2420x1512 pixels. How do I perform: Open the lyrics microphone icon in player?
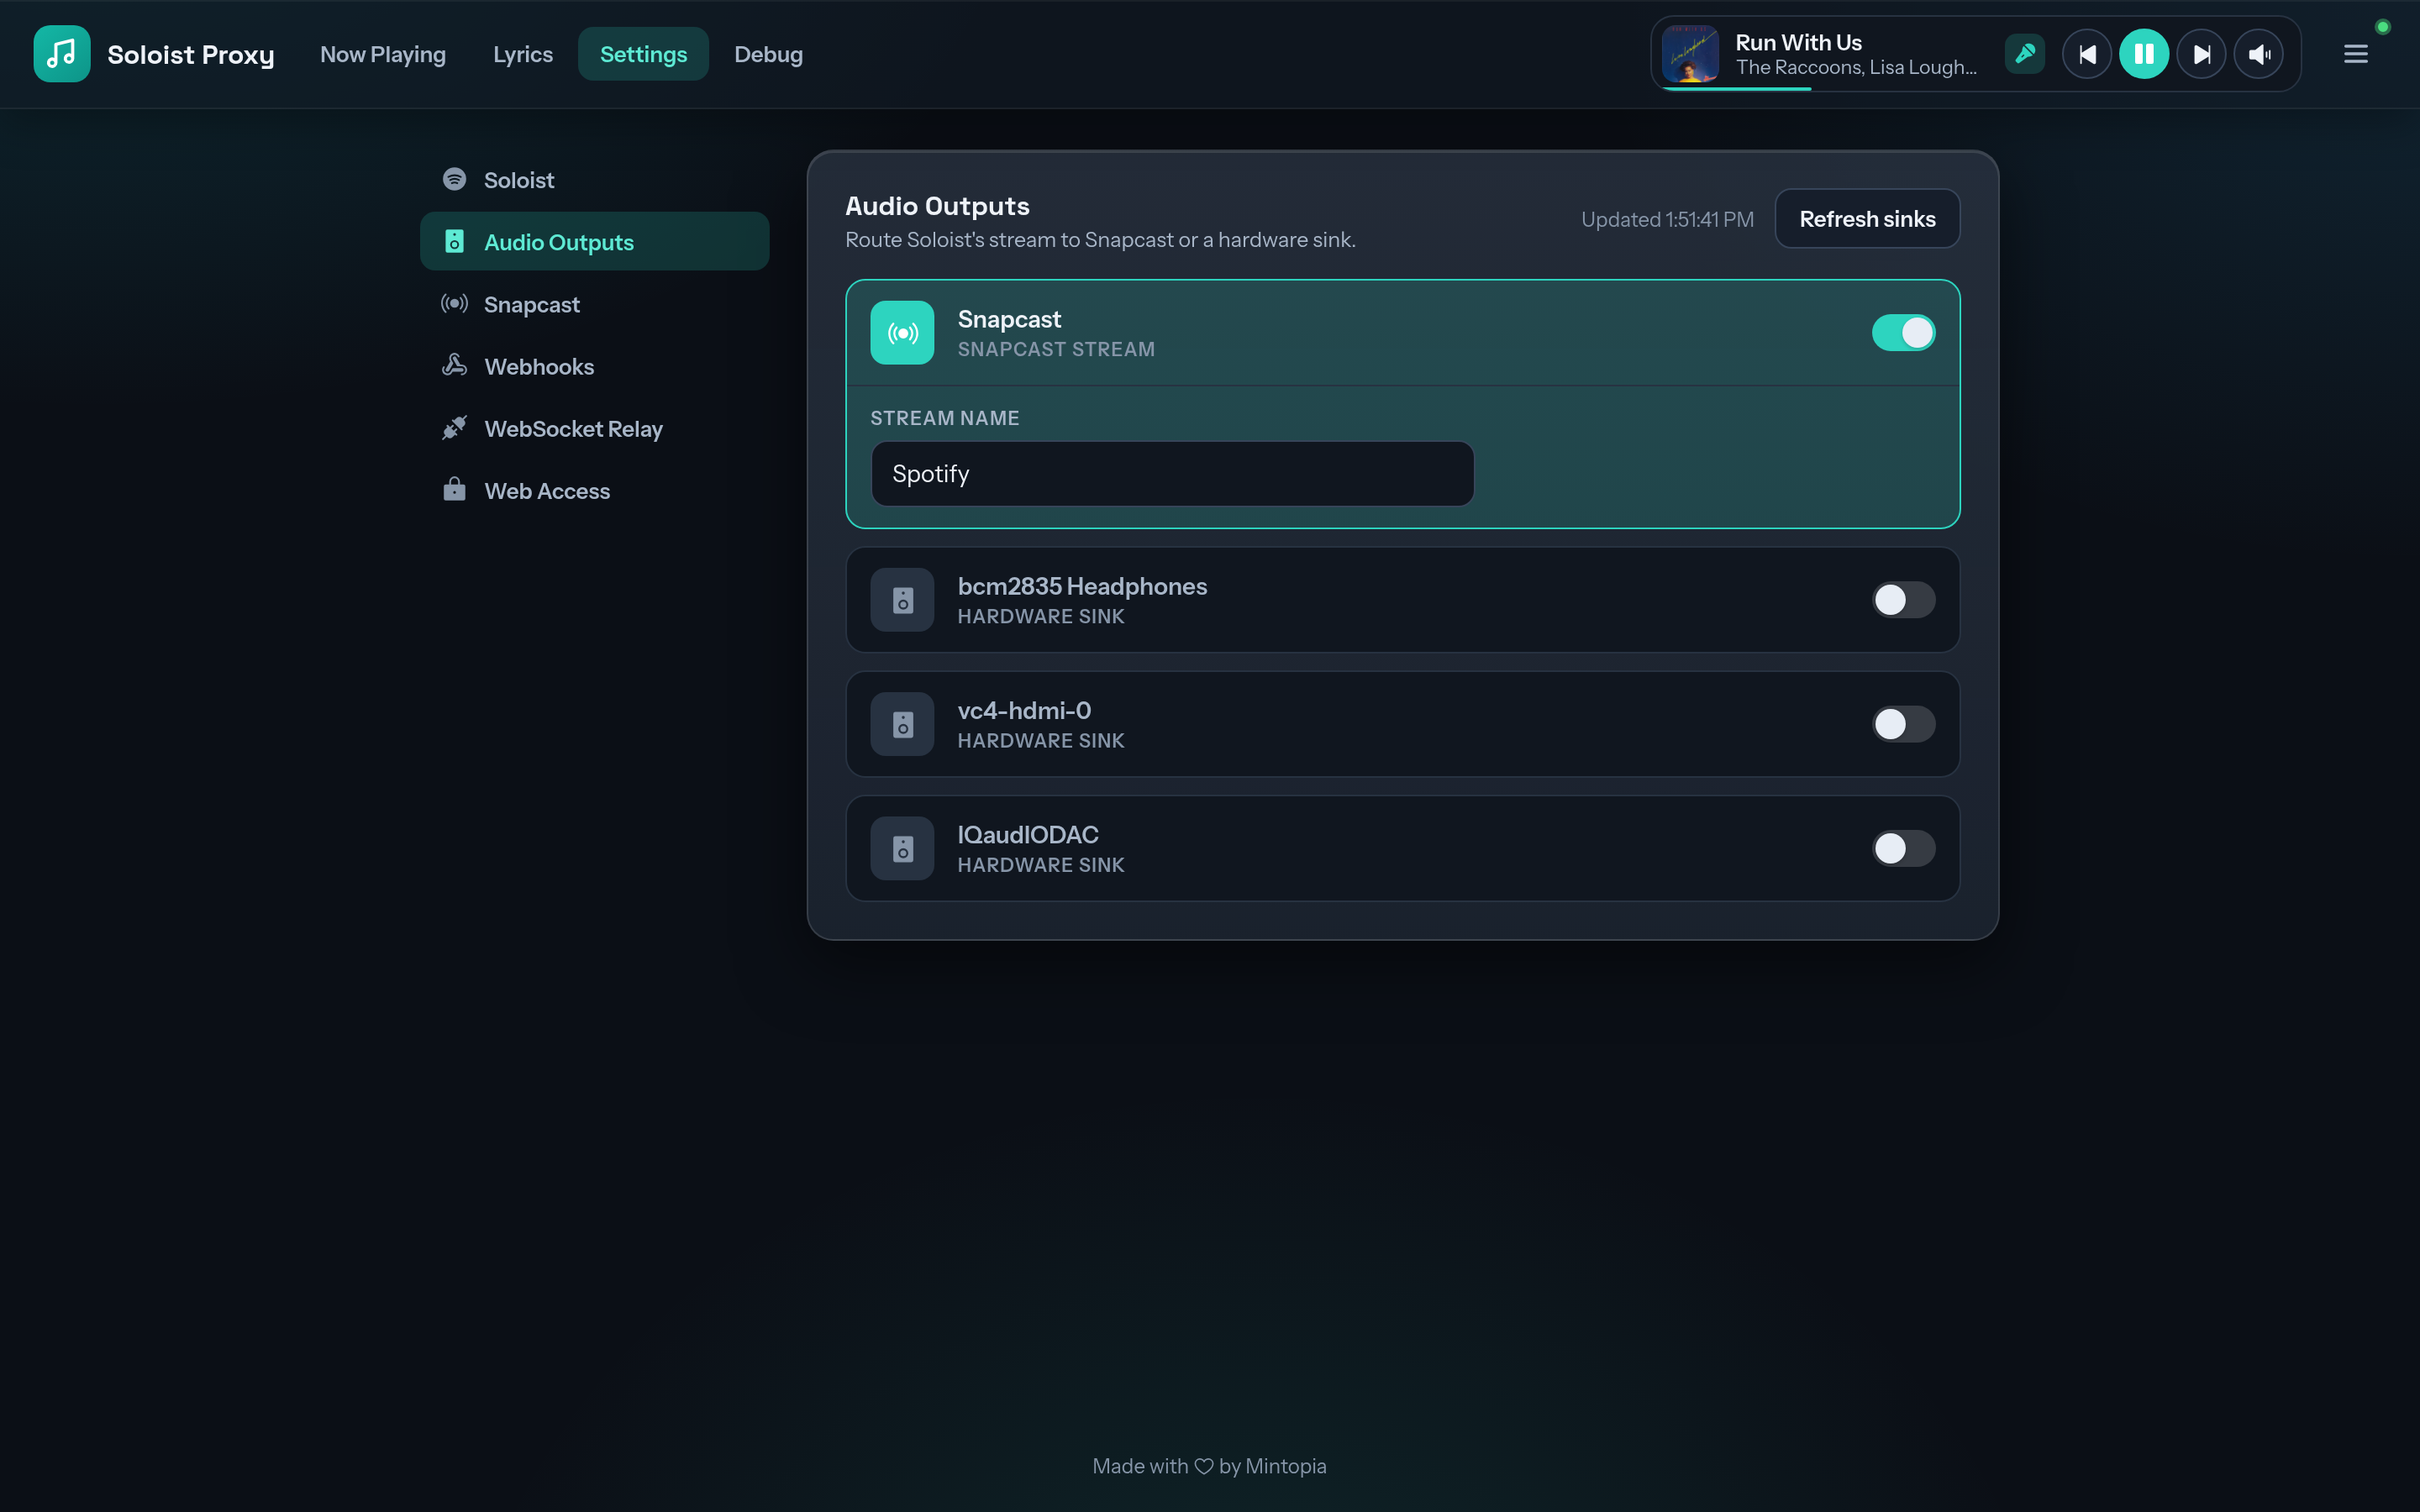tap(2024, 54)
